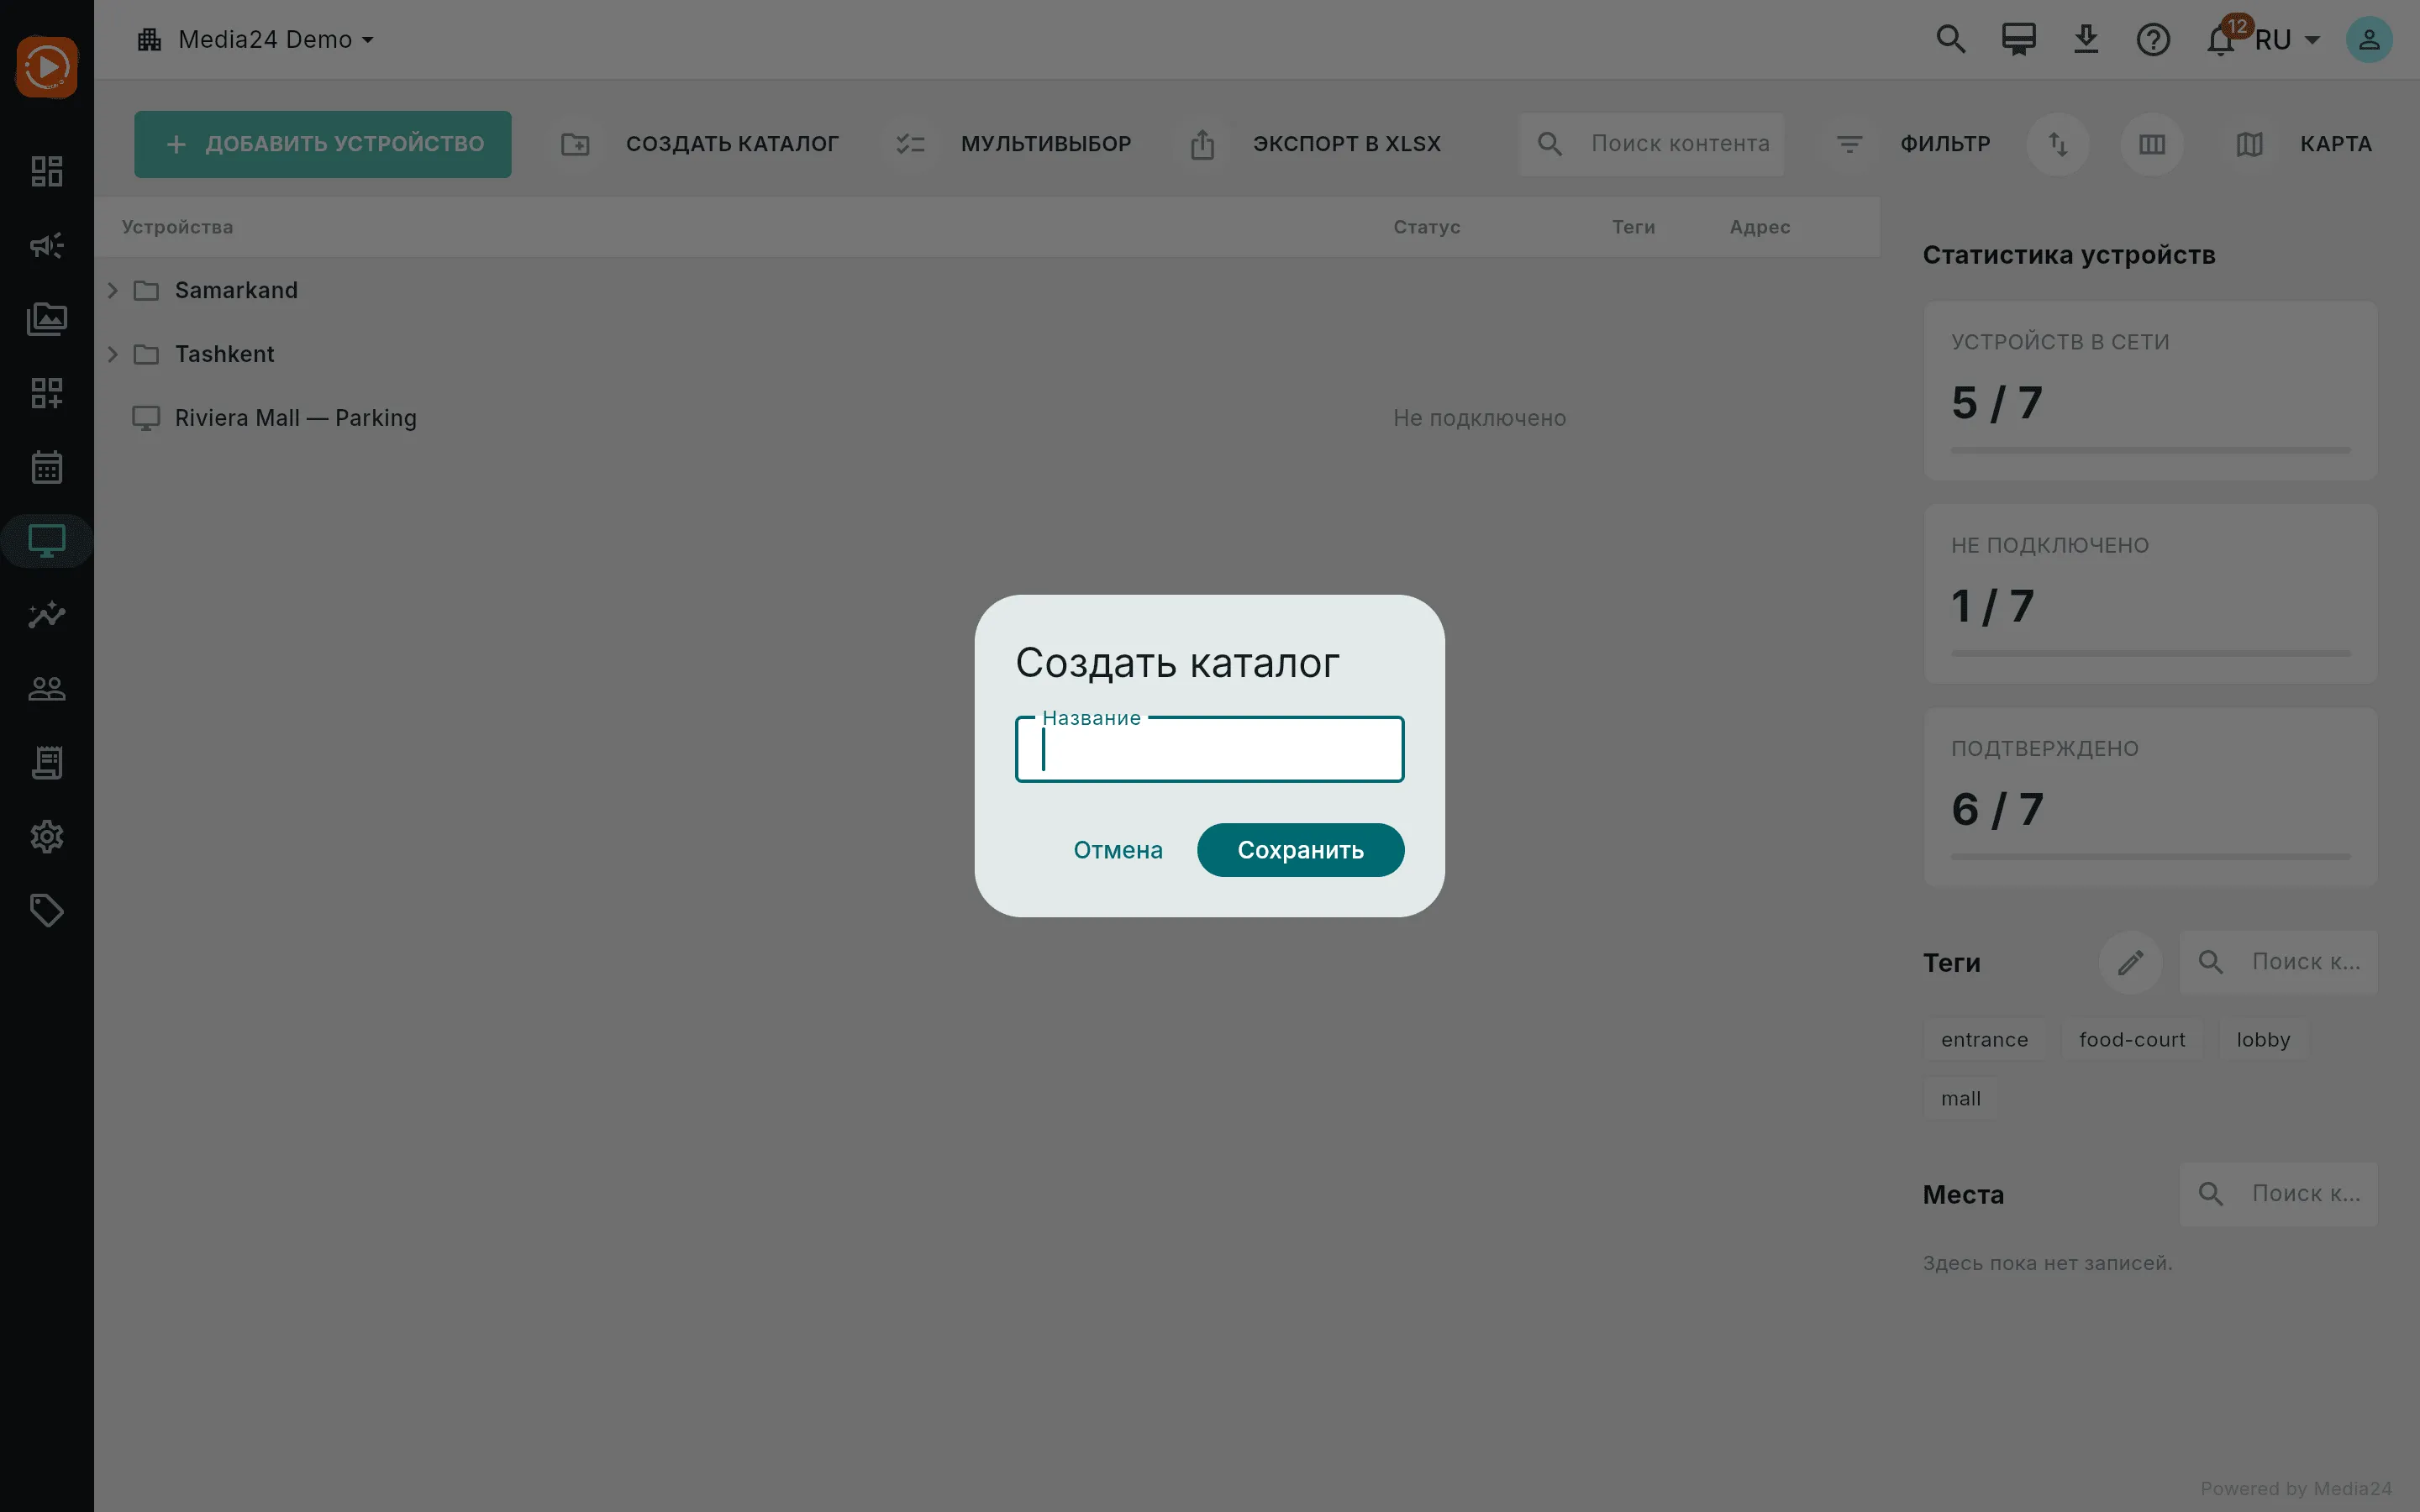Open the campaigns megaphone icon
The height and width of the screenshot is (1512, 2420).
(47, 245)
